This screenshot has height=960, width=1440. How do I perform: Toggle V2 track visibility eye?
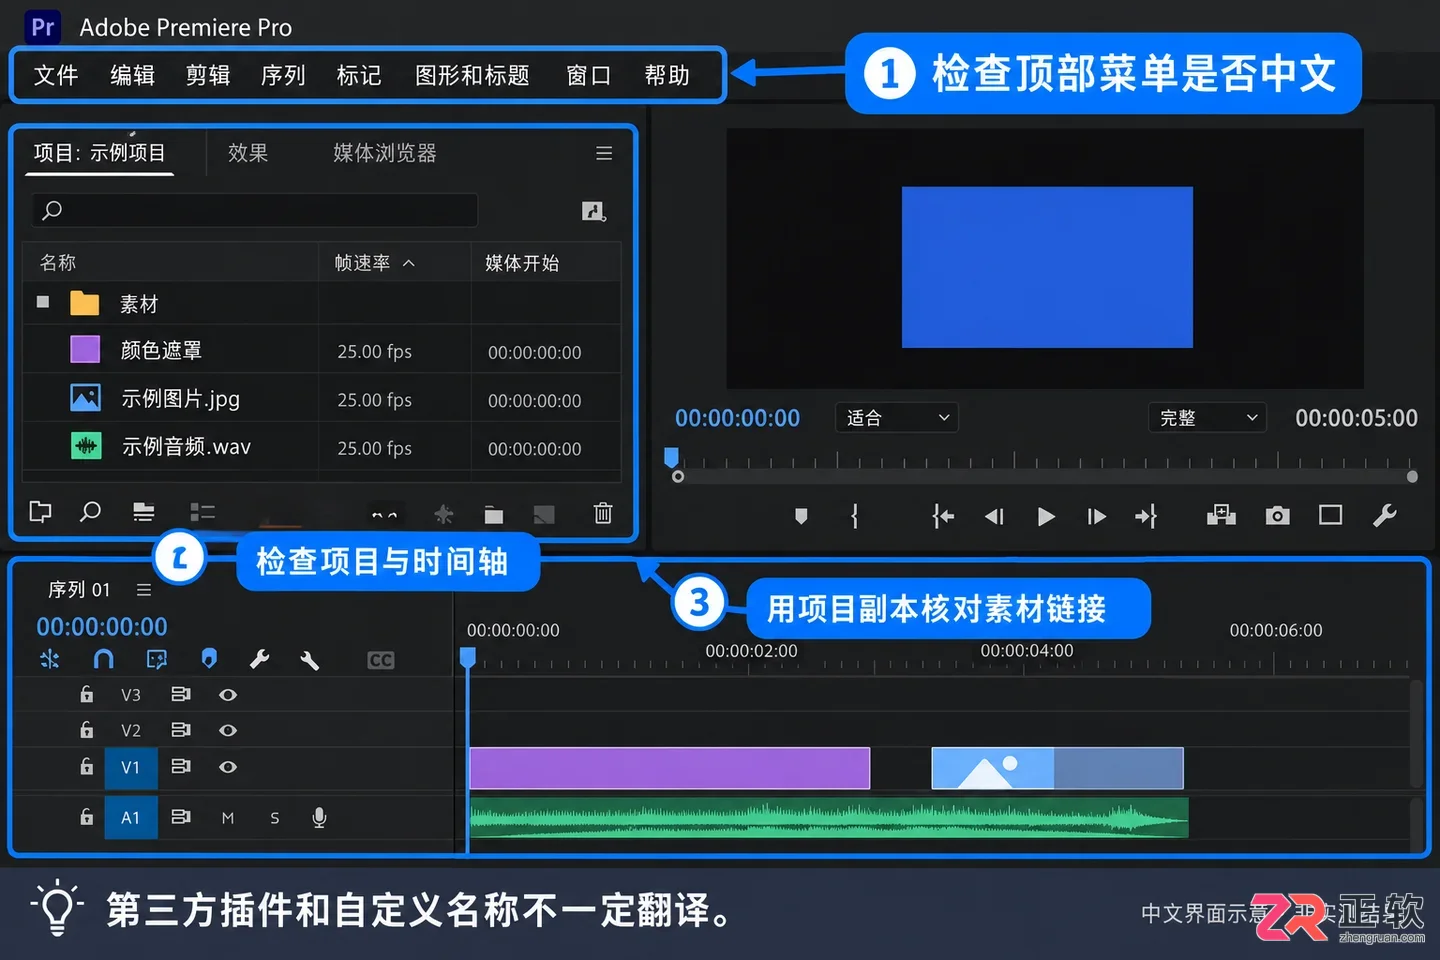click(x=228, y=730)
